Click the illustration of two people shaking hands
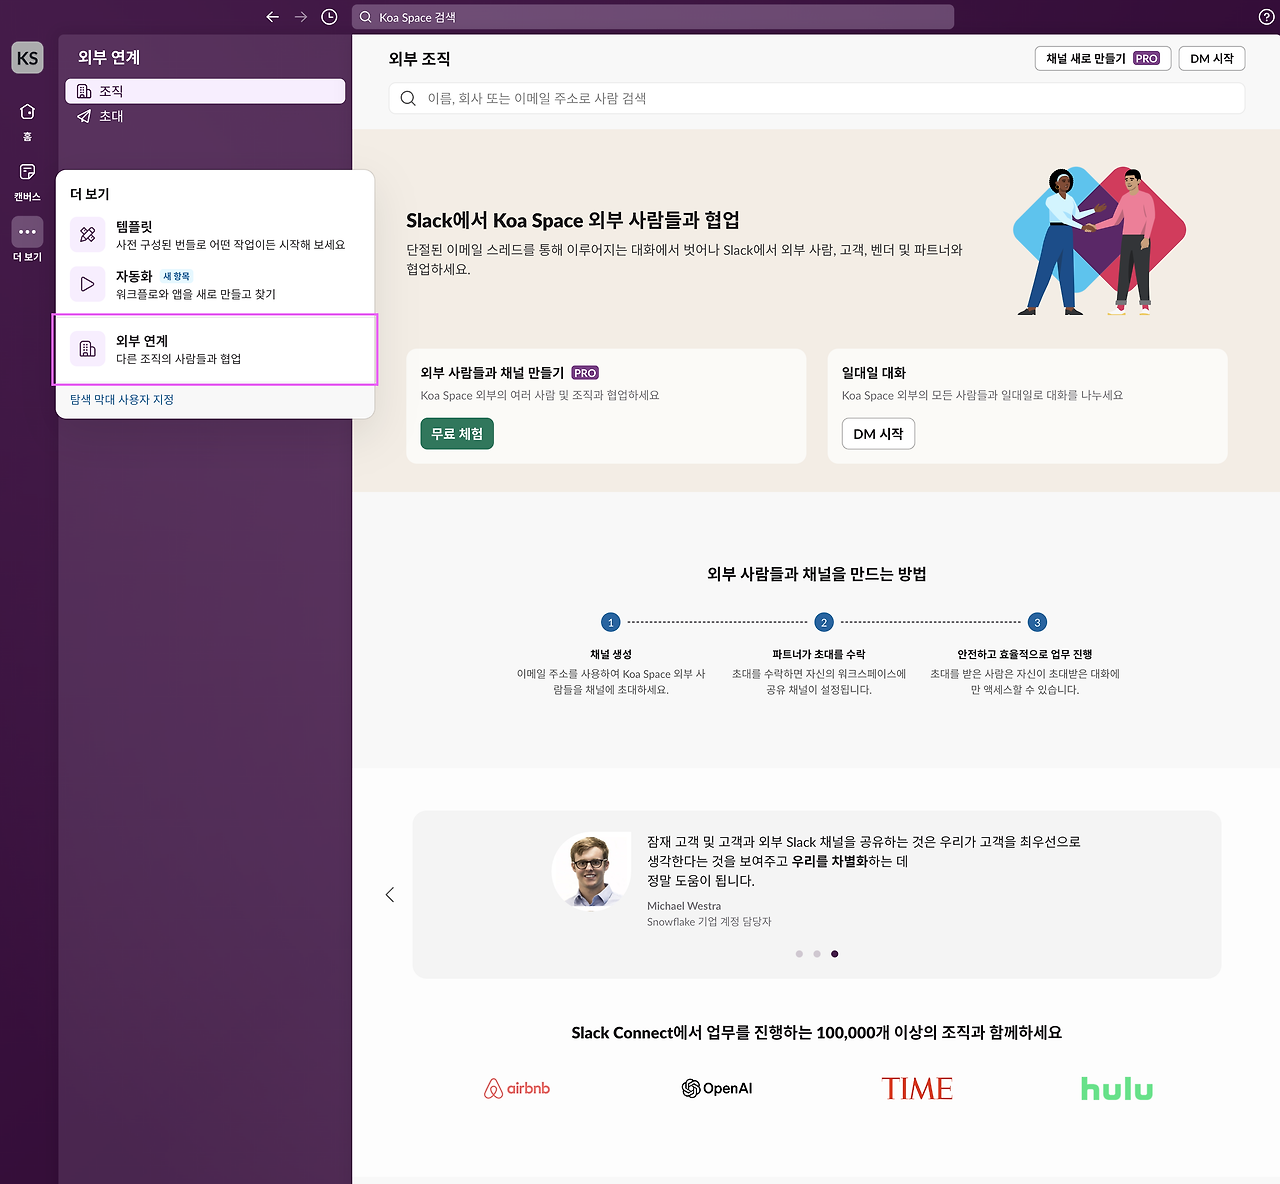Viewport: 1280px width, 1184px height. [x=1099, y=241]
